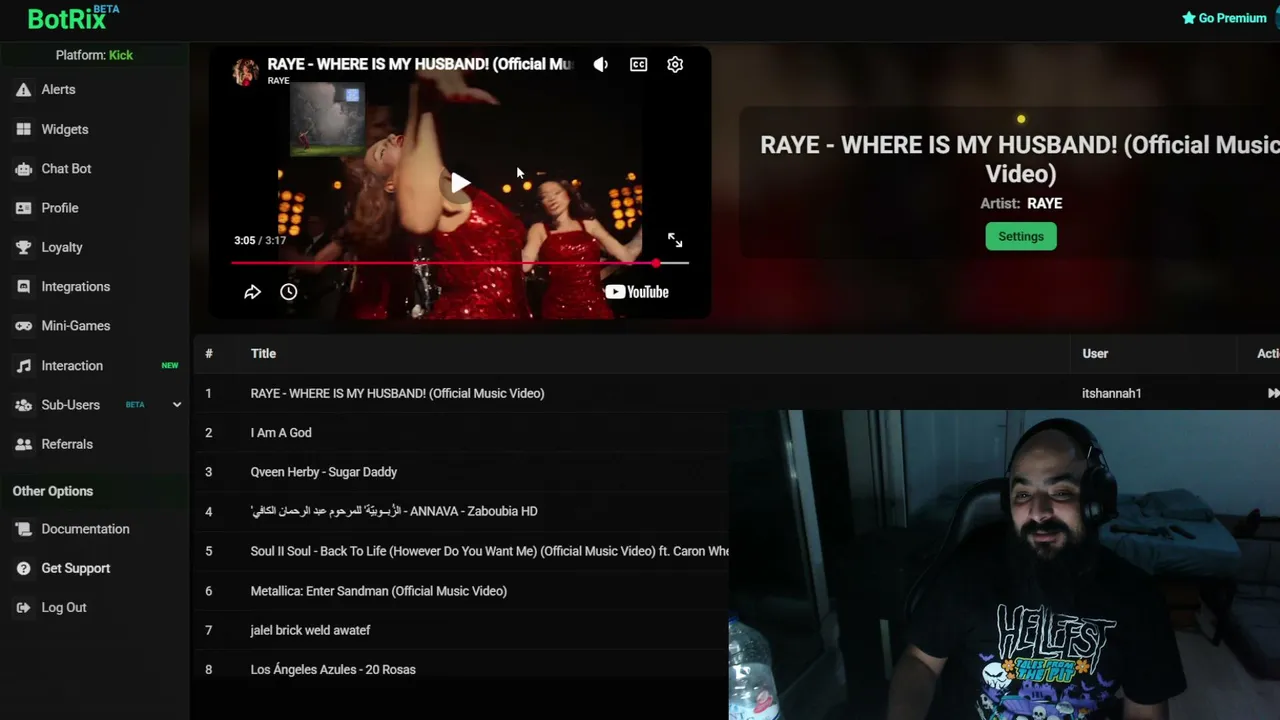Screen dimensions: 1280x720
Task: Enter fullscreen on the video player
Action: pos(675,240)
